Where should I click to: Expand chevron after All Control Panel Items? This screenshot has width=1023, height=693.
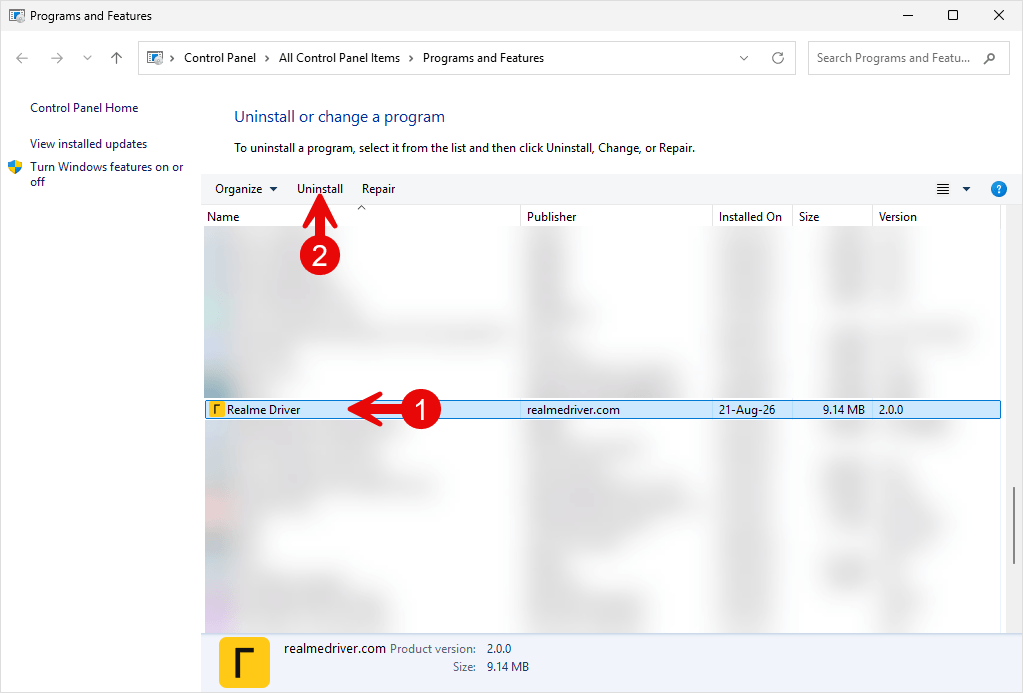pos(411,58)
